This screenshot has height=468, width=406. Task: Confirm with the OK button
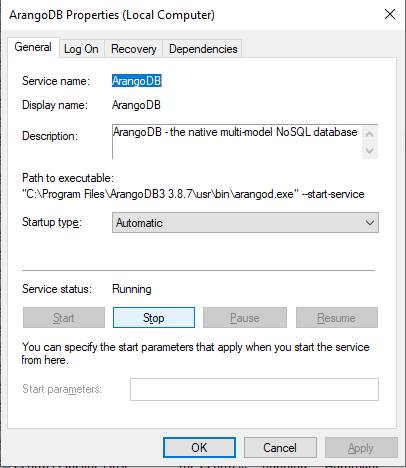coord(199,448)
